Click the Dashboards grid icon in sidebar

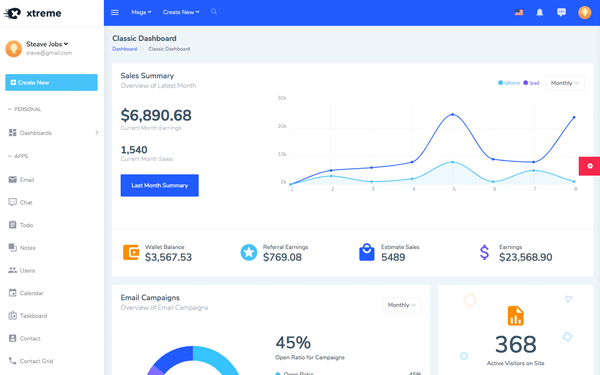(x=13, y=132)
